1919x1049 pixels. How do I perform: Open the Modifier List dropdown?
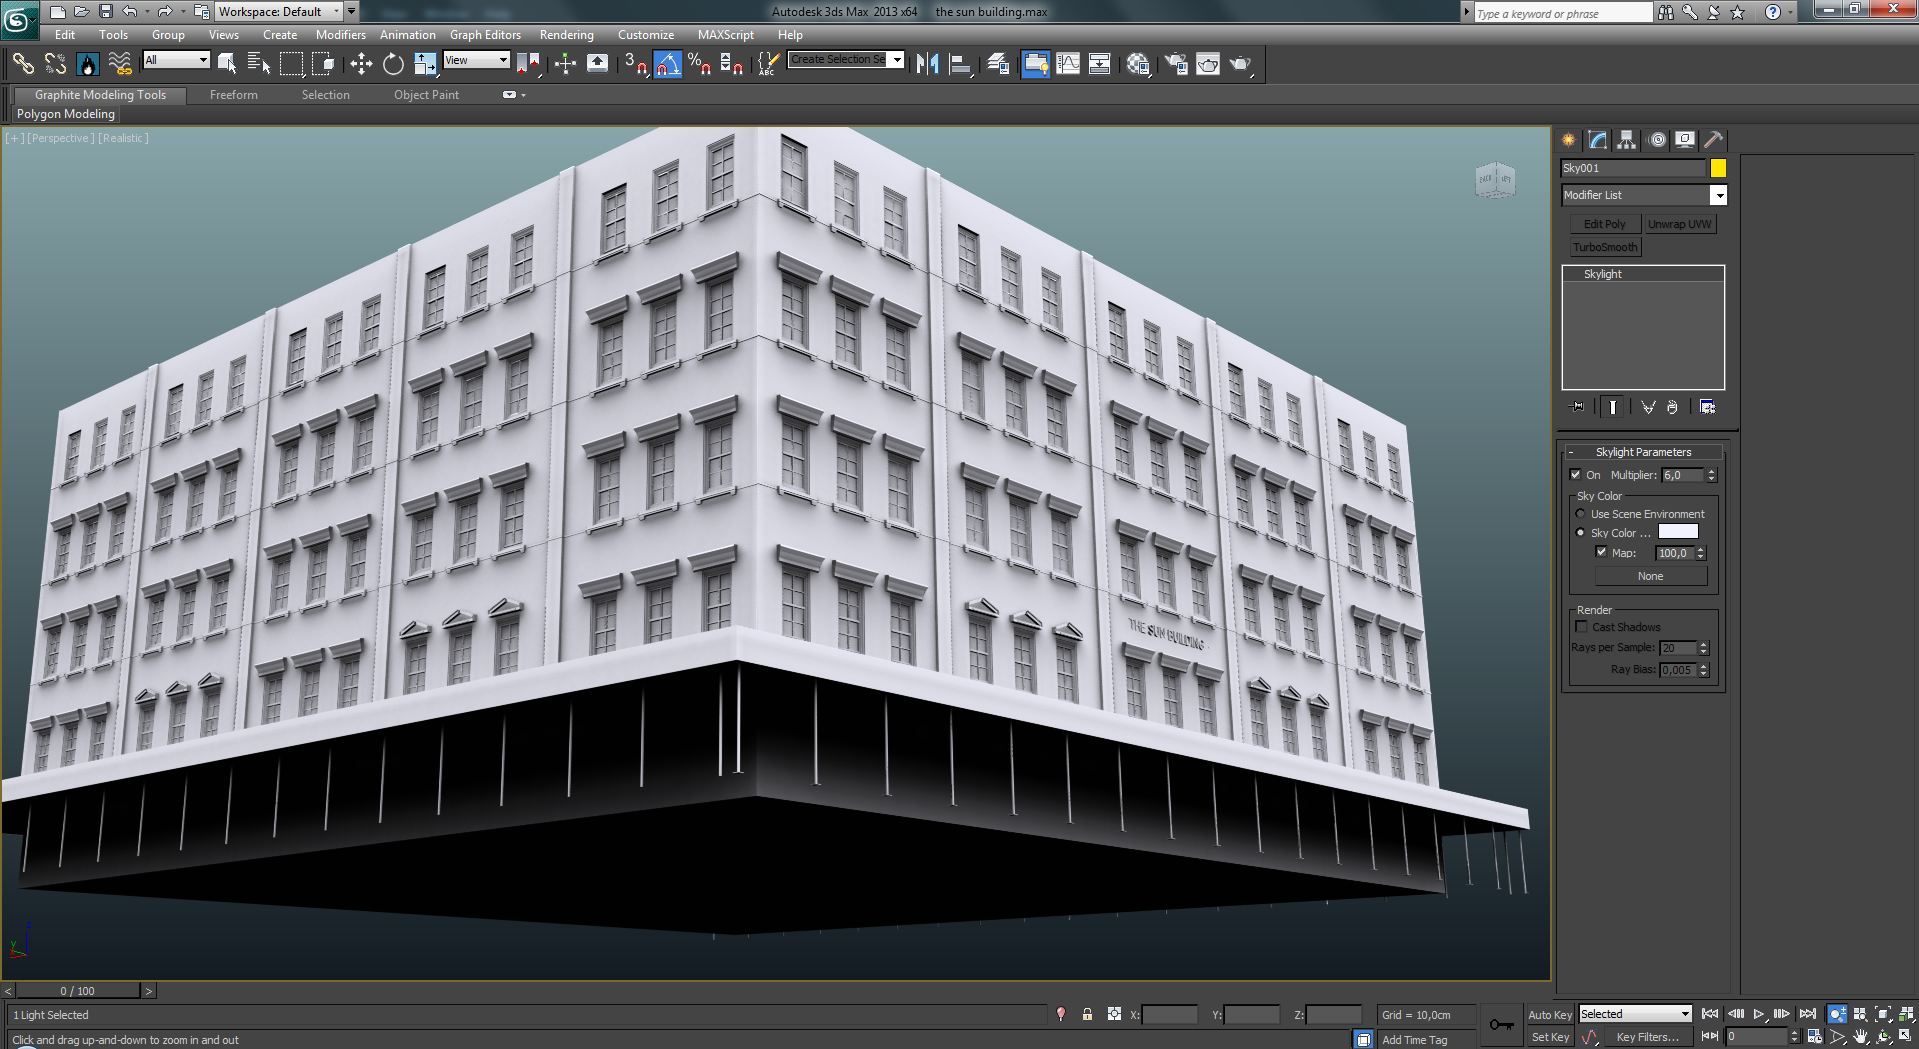(x=1717, y=195)
